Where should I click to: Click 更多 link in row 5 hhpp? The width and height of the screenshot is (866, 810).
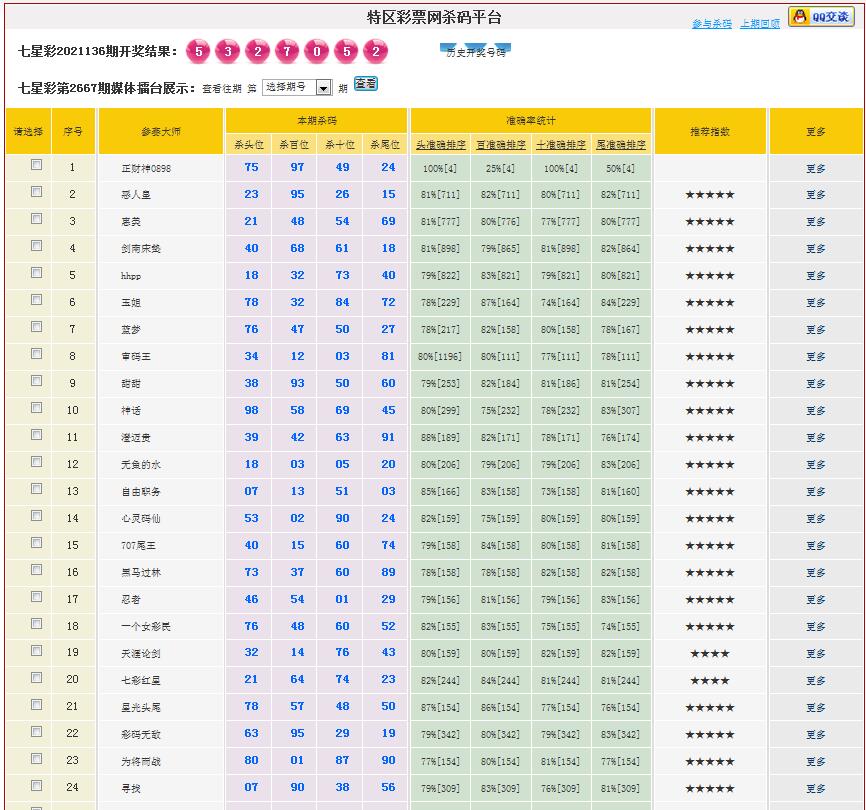tap(816, 276)
